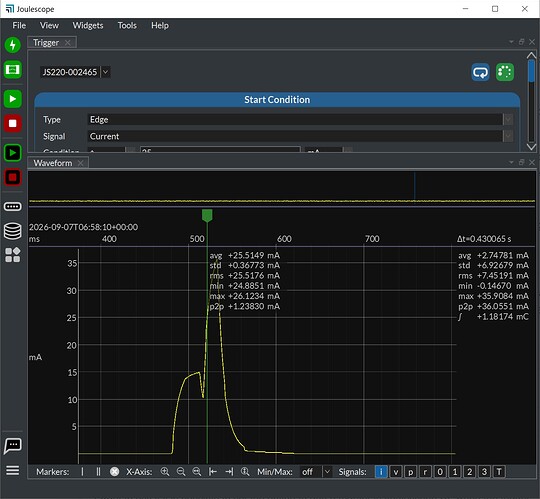The image size is (540, 499).
Task: Click the marker avg +25.5149 mA value
Action: pyautogui.click(x=254, y=256)
